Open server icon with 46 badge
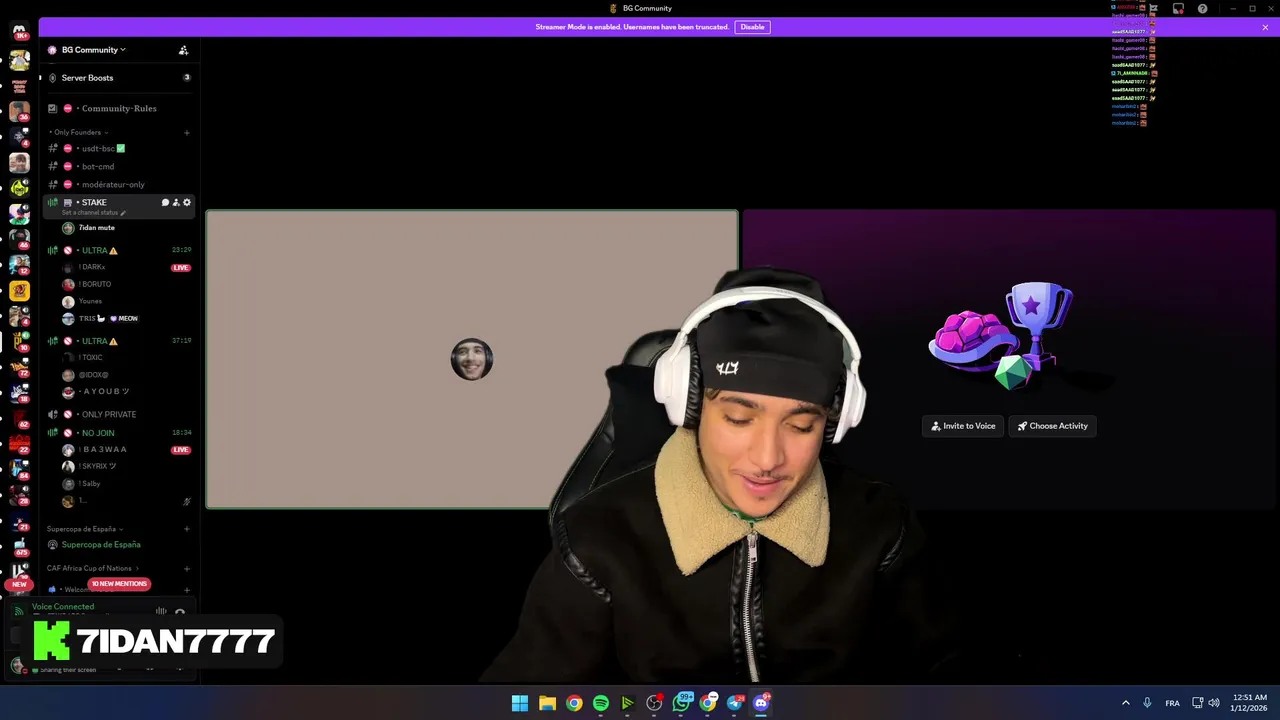This screenshot has width=1280, height=720. pos(19,238)
